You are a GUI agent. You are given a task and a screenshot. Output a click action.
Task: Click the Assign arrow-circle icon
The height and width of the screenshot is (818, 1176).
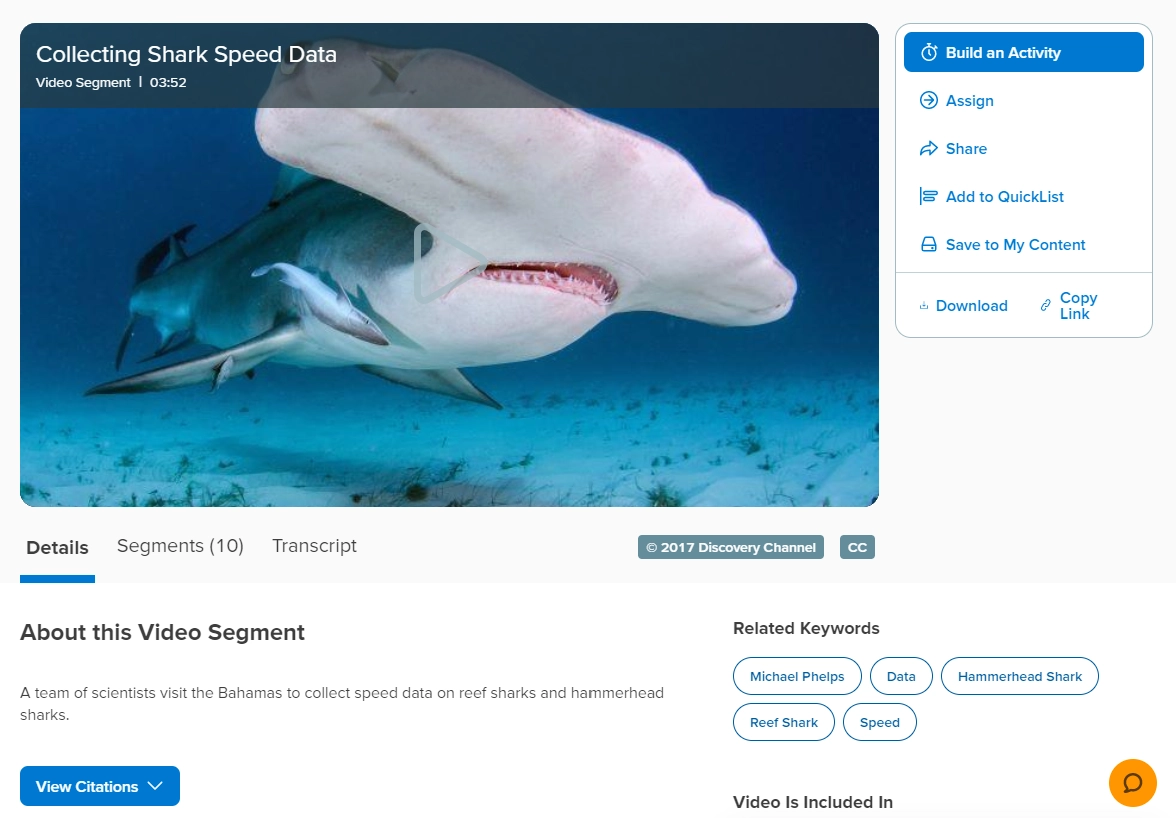(x=928, y=100)
